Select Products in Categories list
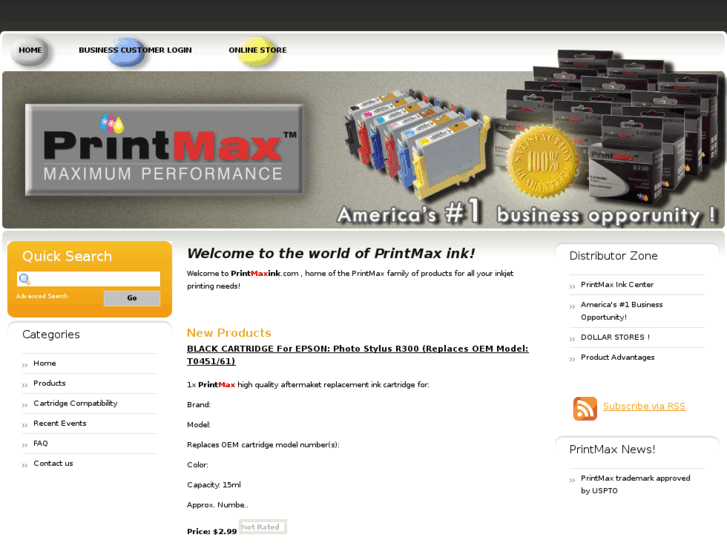Image resolution: width=727 pixels, height=545 pixels. point(49,383)
